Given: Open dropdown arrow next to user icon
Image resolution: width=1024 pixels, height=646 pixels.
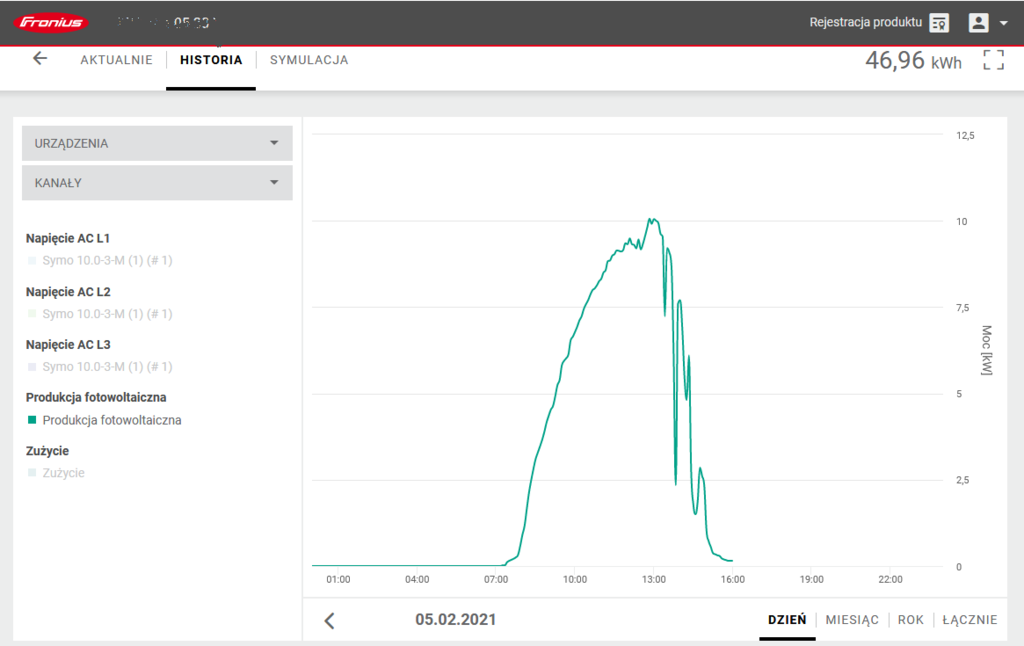Looking at the screenshot, I should point(1003,23).
